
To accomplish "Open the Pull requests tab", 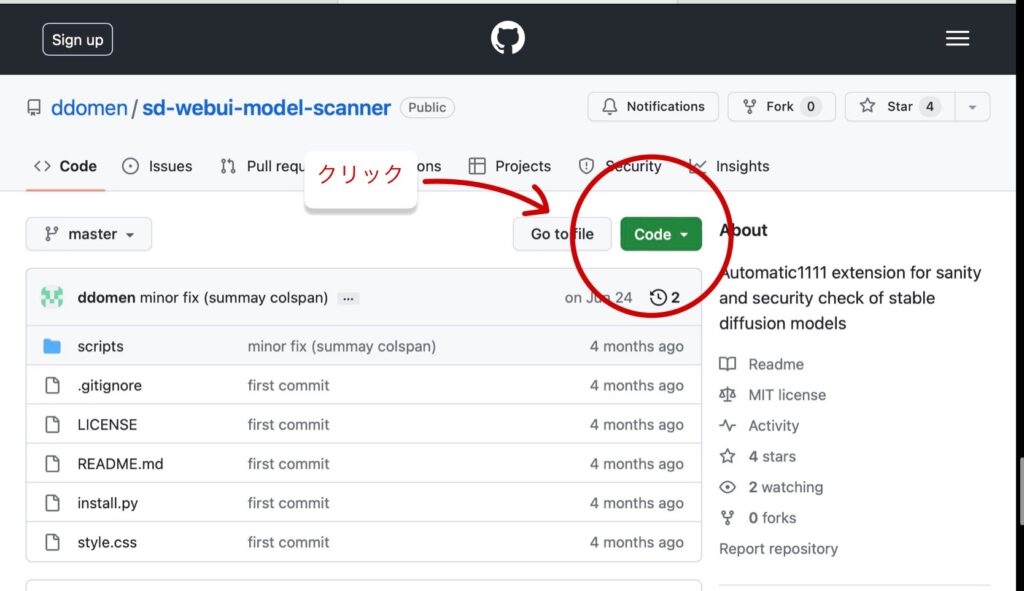I will pos(263,167).
